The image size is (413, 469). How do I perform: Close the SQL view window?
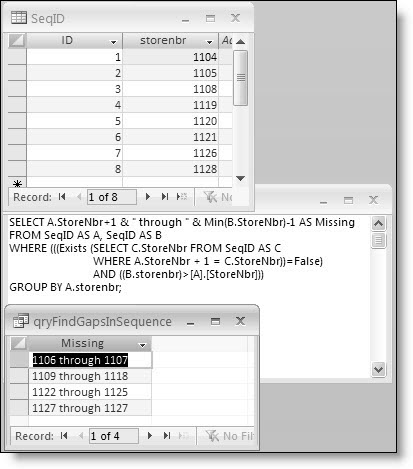pos(373,200)
